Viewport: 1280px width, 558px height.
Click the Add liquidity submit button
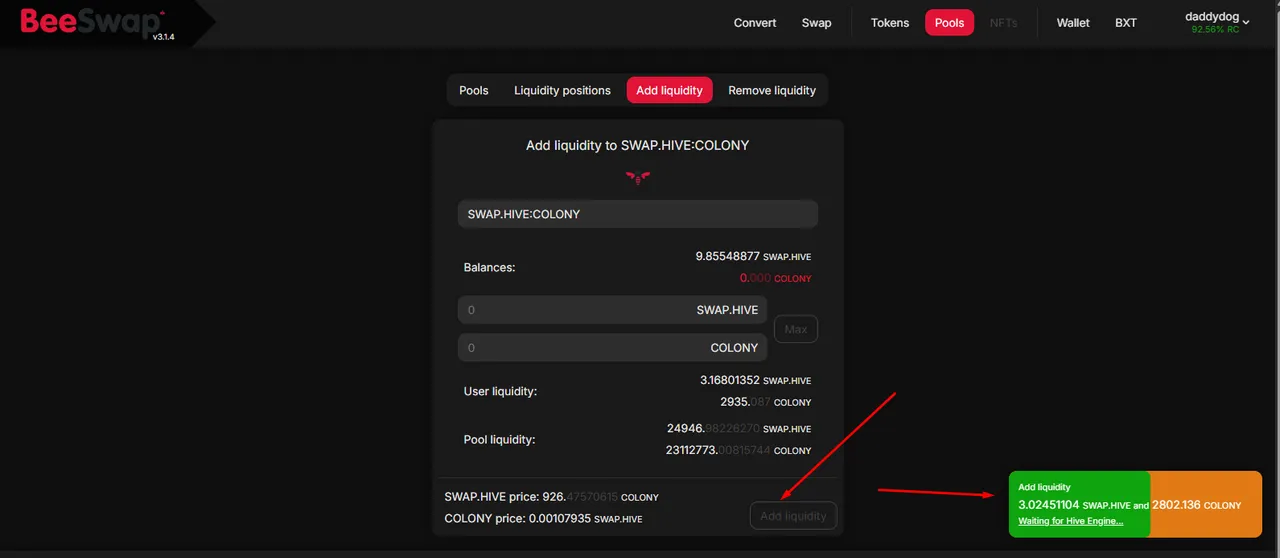(793, 516)
